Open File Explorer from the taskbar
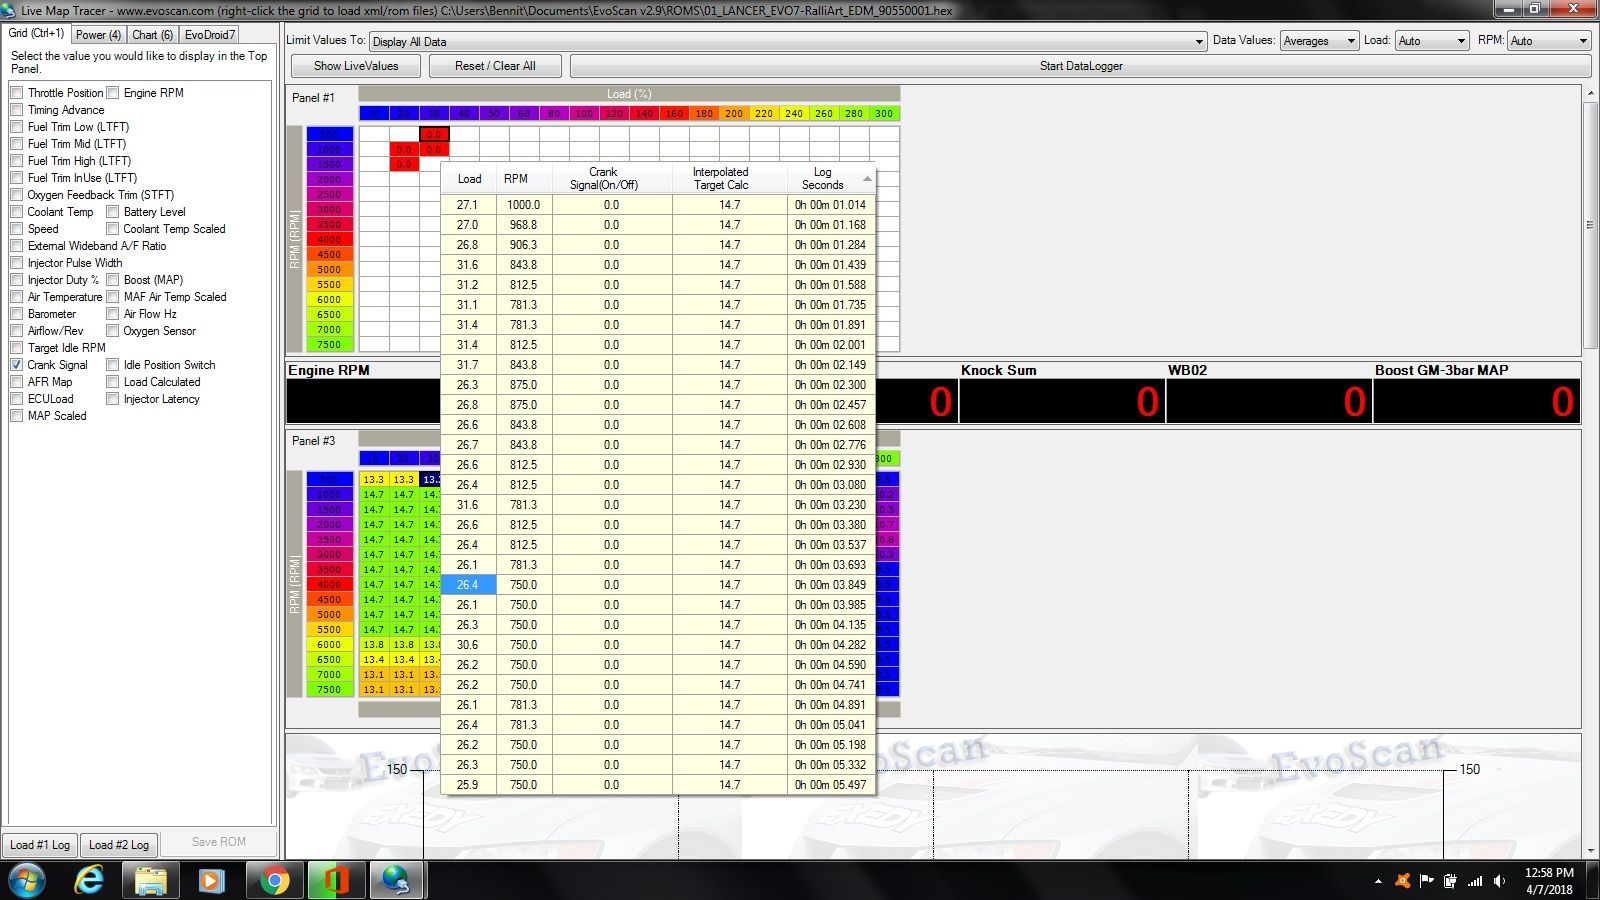This screenshot has height=900, width=1600. coord(151,880)
